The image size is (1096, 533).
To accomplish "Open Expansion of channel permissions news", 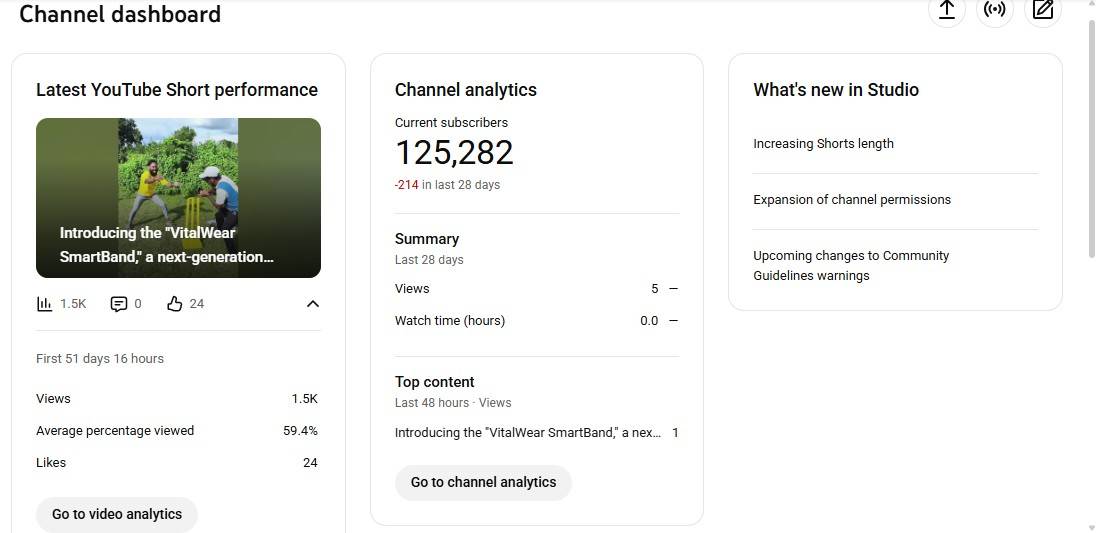I will (852, 200).
